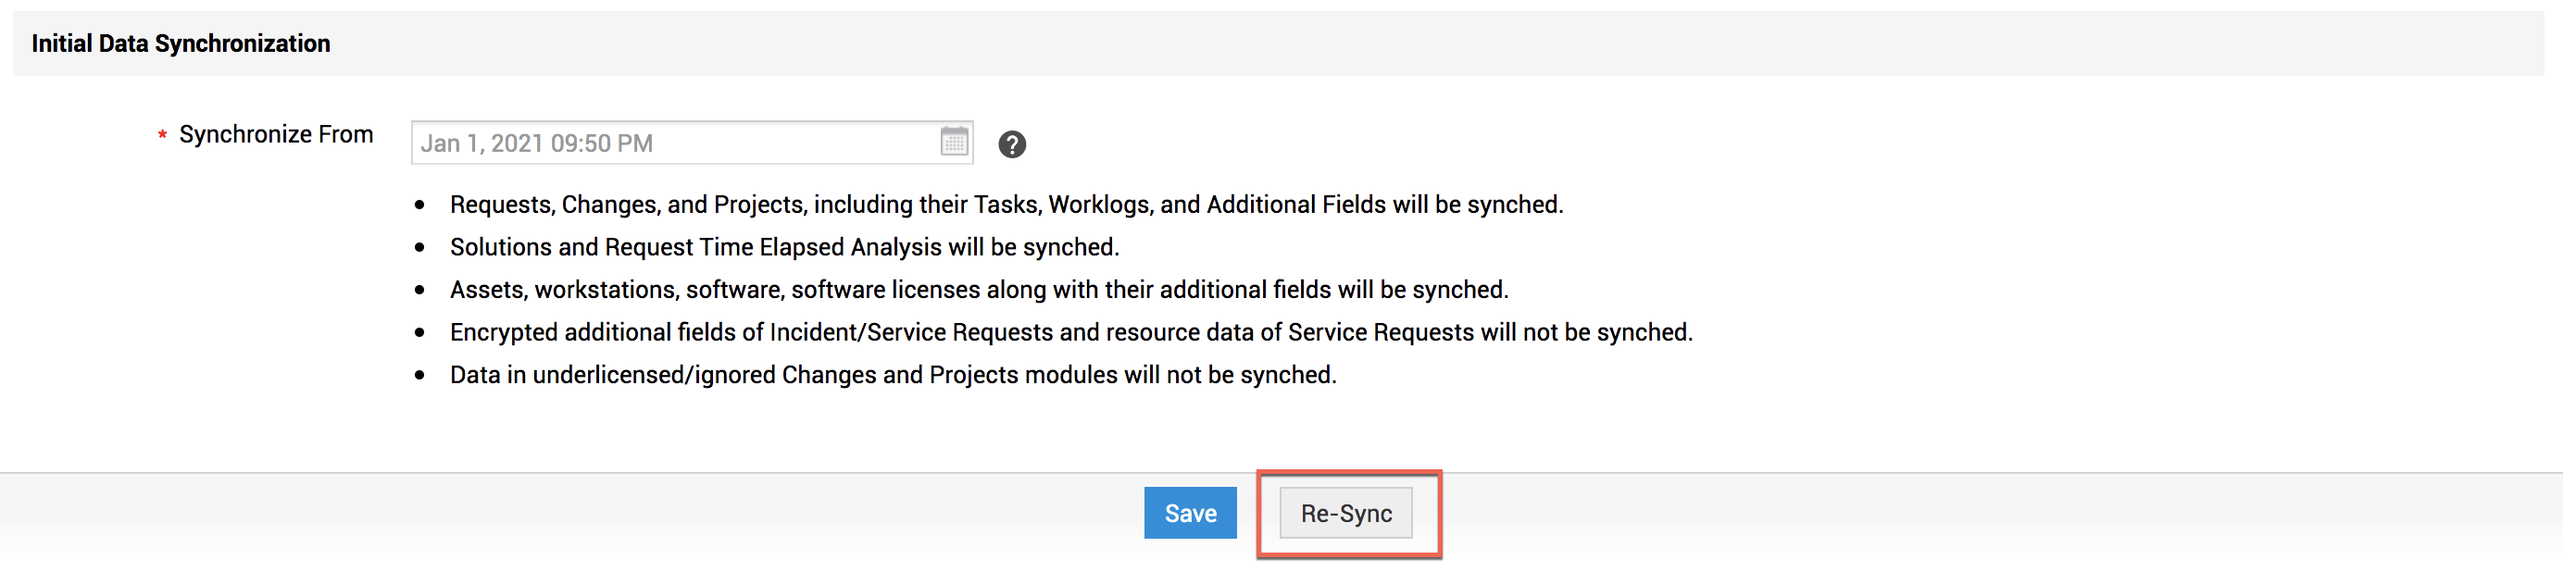Click bullet dot before underlicensed Data line

420,375
